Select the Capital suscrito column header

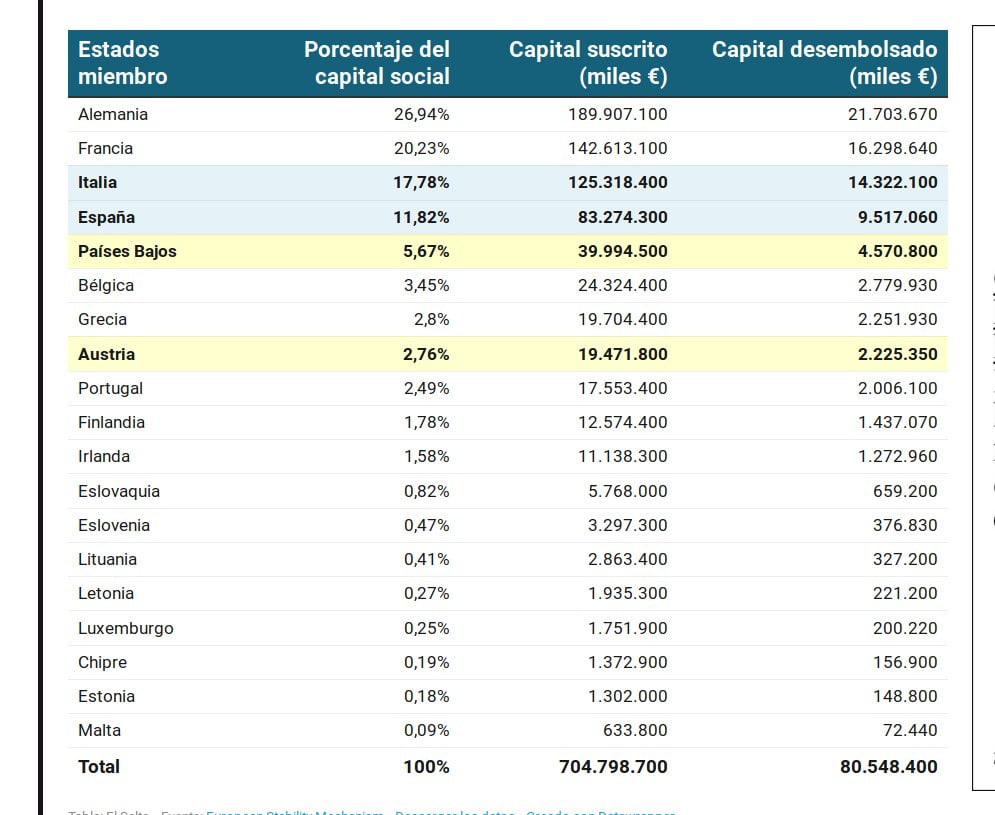pyautogui.click(x=588, y=63)
